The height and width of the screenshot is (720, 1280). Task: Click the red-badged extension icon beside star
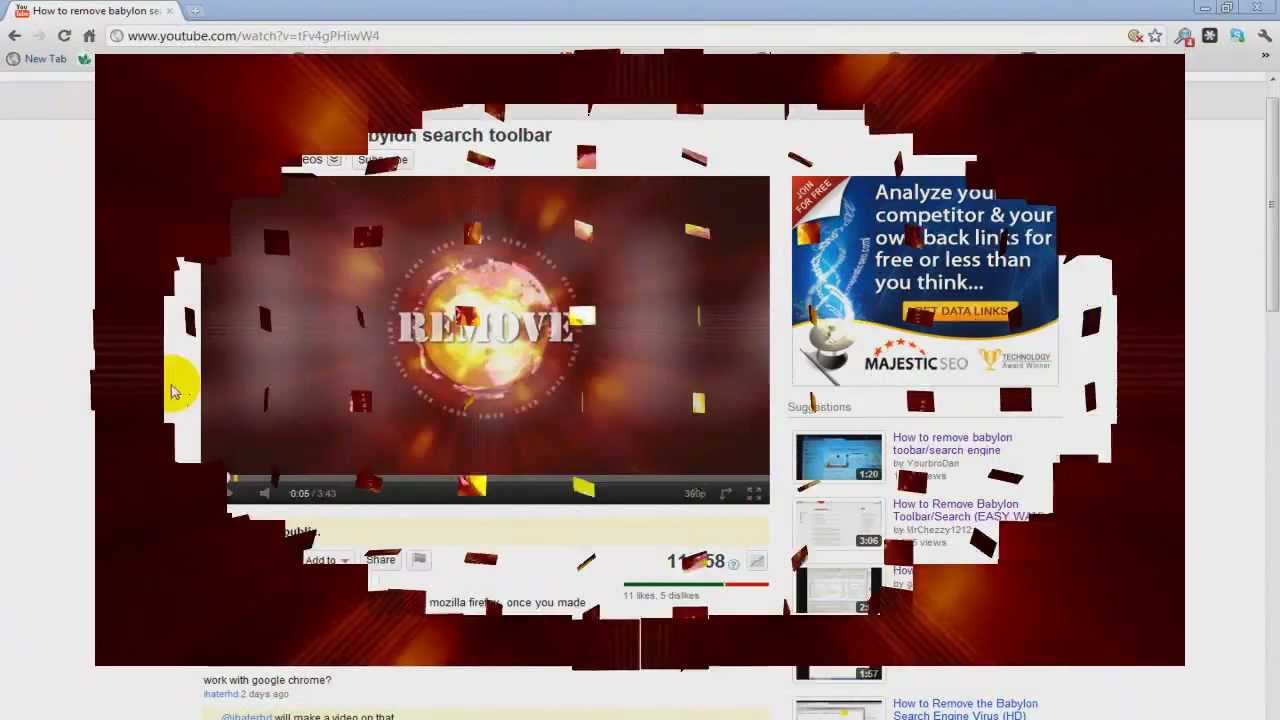(x=1184, y=36)
